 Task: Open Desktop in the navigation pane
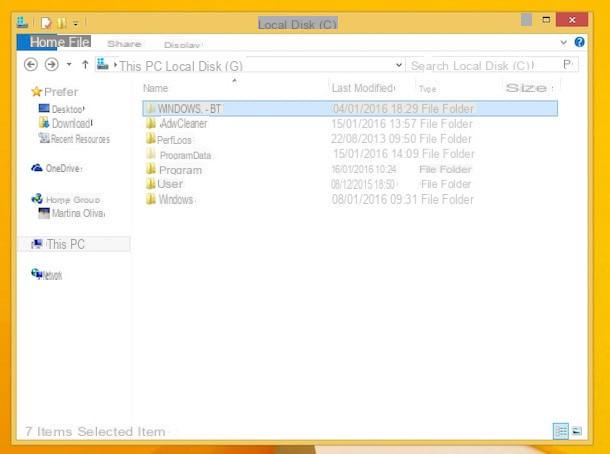61,109
